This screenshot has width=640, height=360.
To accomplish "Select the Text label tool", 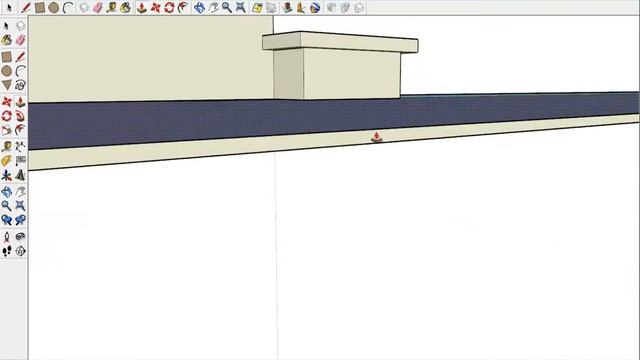I will pos(20,161).
